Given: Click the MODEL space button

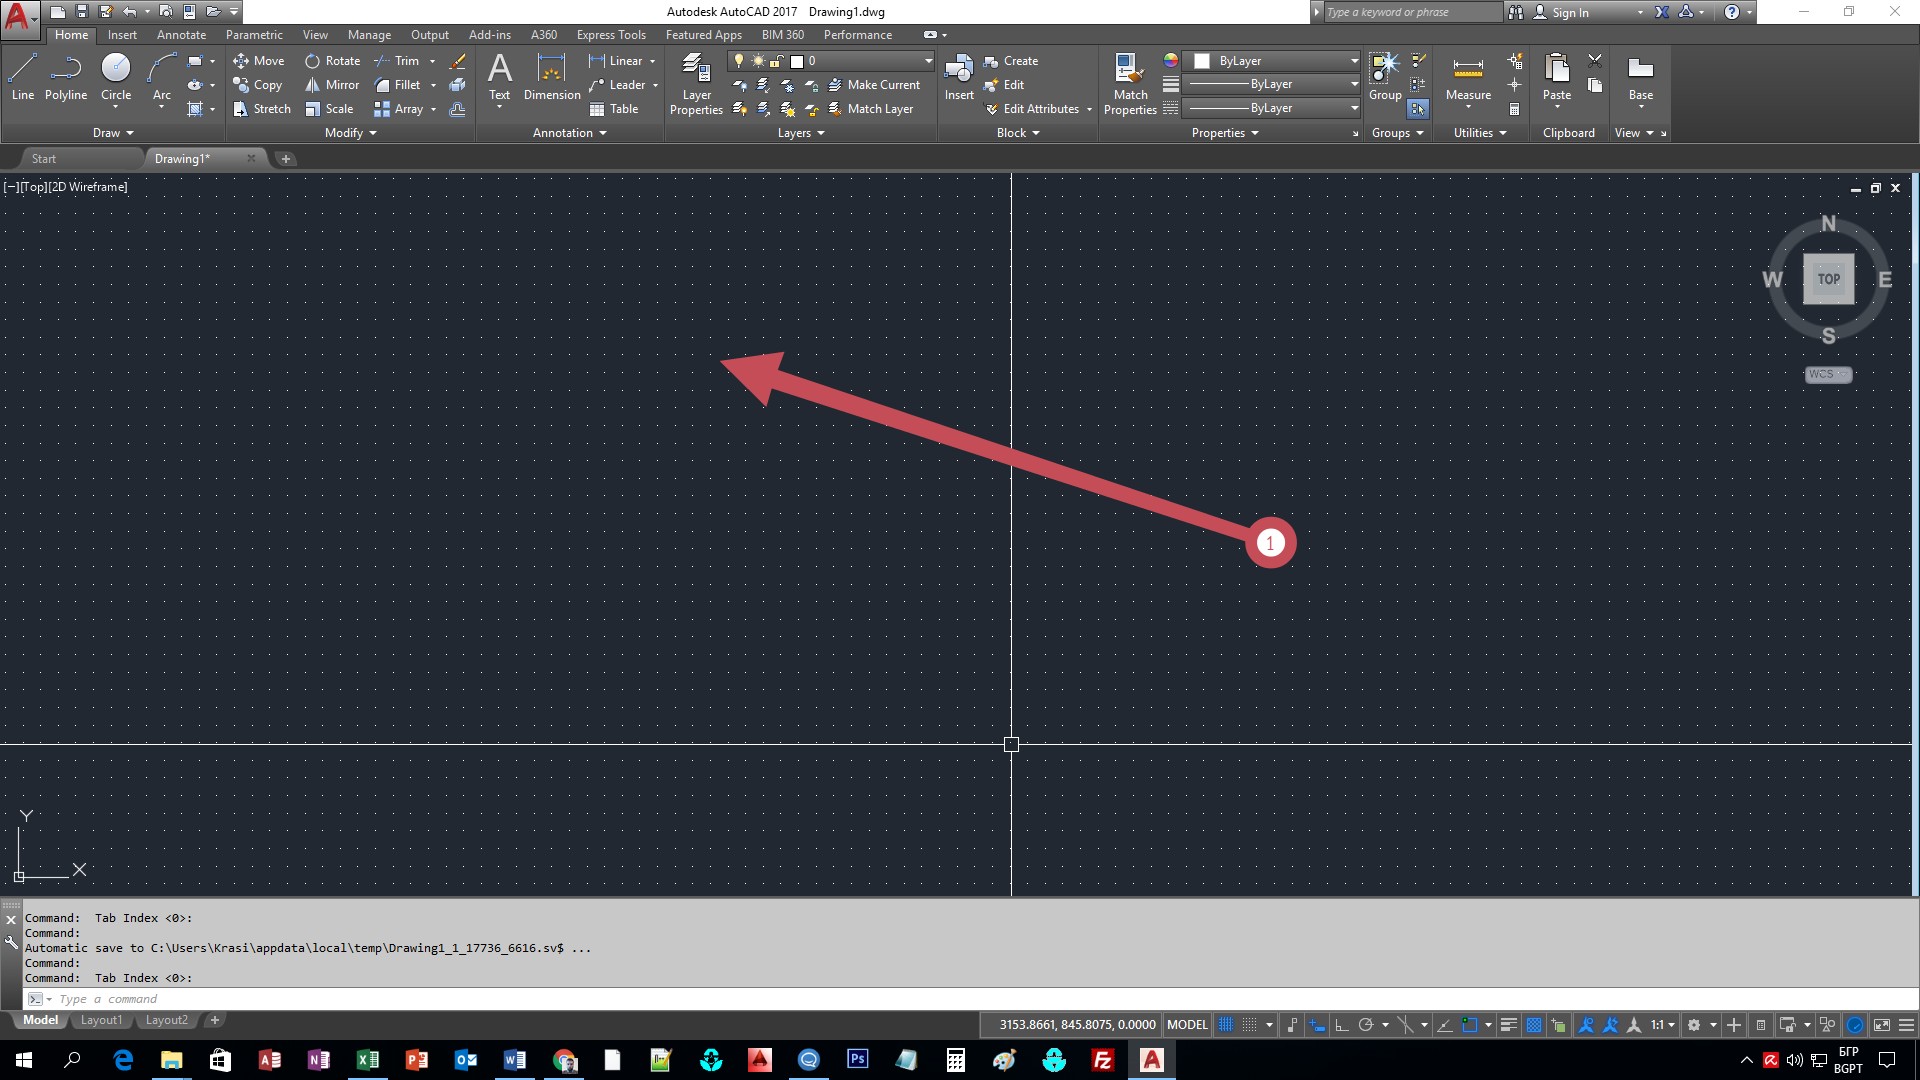Looking at the screenshot, I should click(x=1187, y=1025).
